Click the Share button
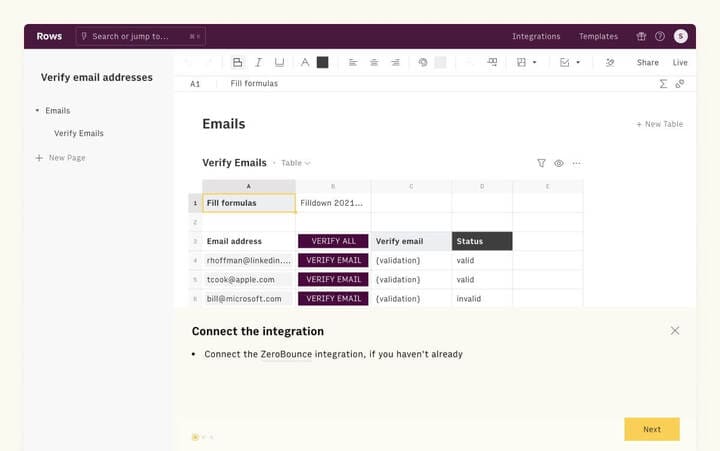The image size is (720, 451). pos(647,62)
